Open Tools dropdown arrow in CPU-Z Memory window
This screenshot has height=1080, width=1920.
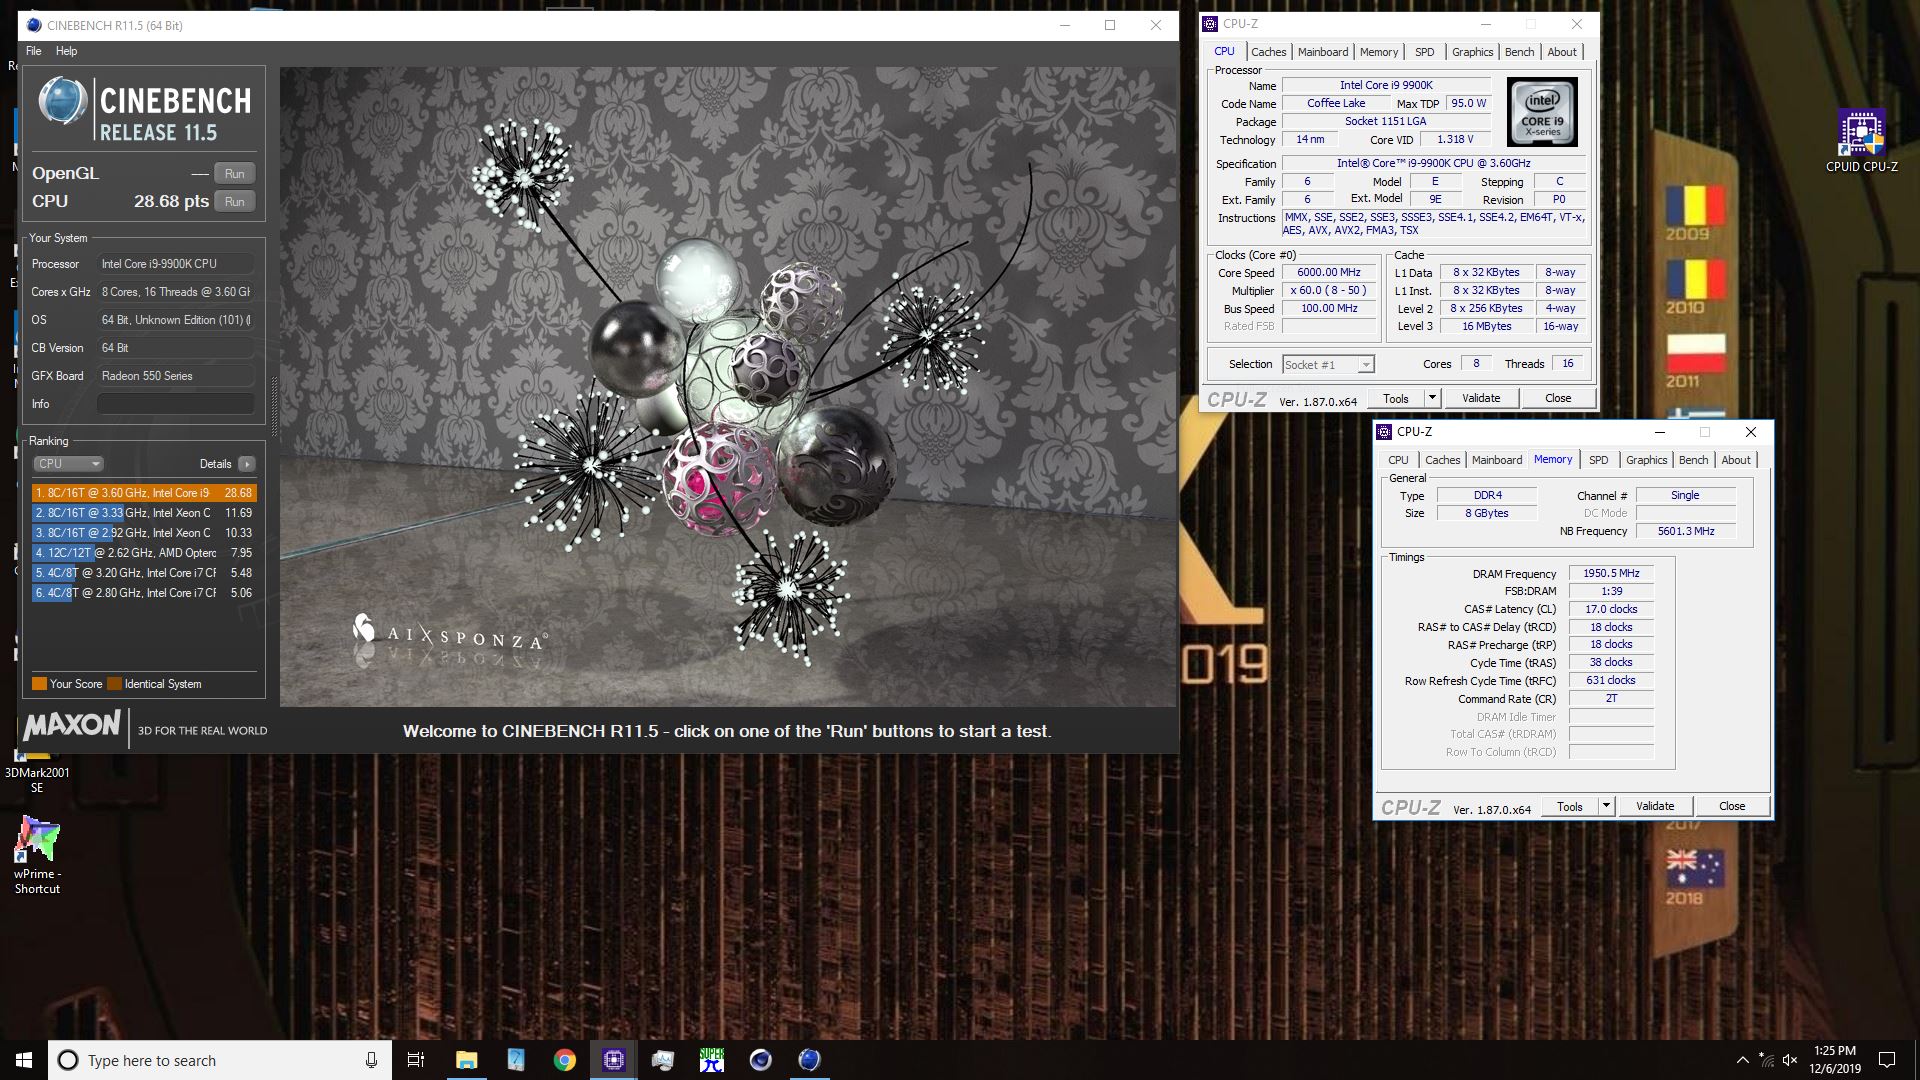[x=1606, y=806]
